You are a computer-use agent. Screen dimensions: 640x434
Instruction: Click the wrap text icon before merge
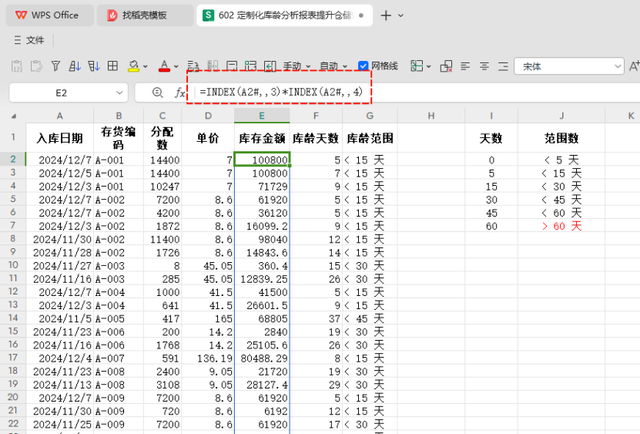click(193, 66)
